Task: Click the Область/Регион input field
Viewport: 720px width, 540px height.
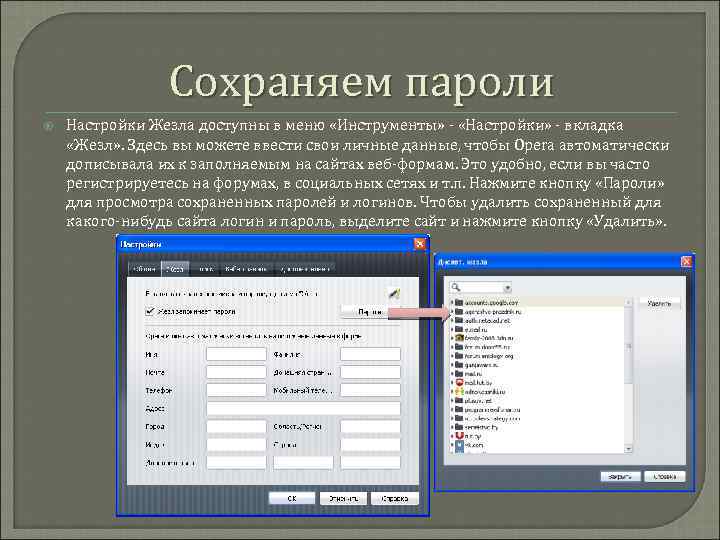Action: [x=370, y=426]
